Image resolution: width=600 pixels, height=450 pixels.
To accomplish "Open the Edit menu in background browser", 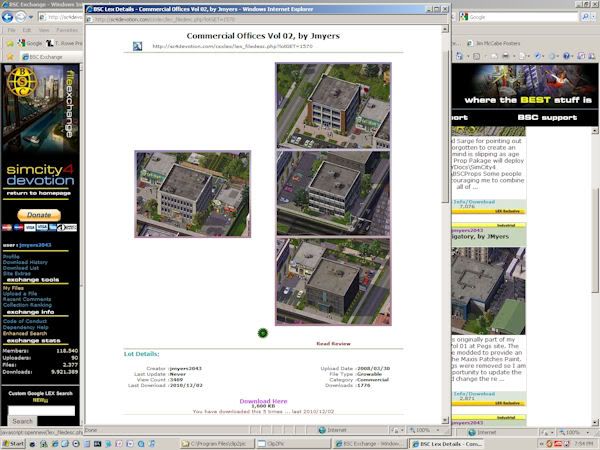I will coord(27,30).
